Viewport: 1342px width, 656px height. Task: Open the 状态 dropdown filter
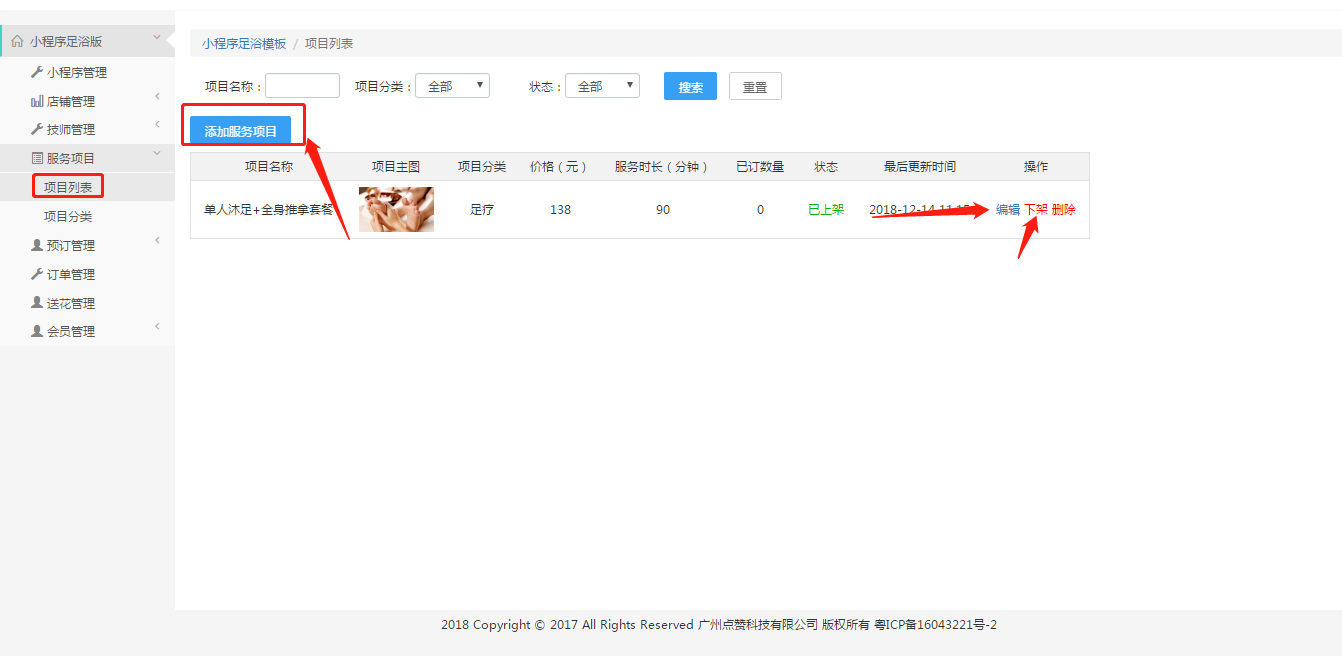[602, 86]
